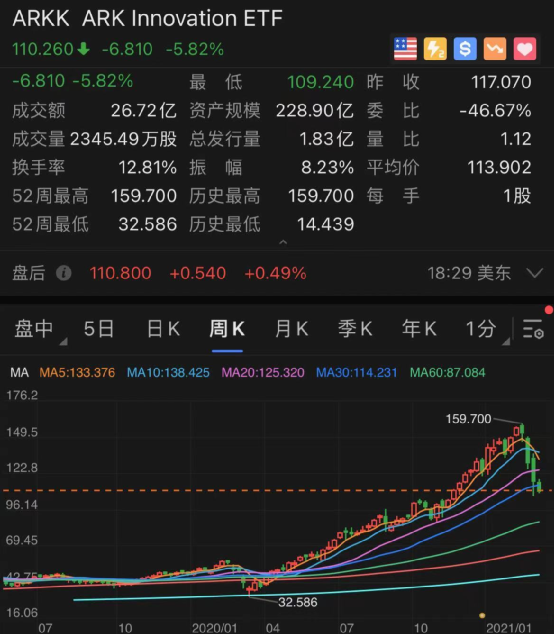Tap the US flag market icon
Image resolution: width=554 pixels, height=634 pixels.
point(405,49)
